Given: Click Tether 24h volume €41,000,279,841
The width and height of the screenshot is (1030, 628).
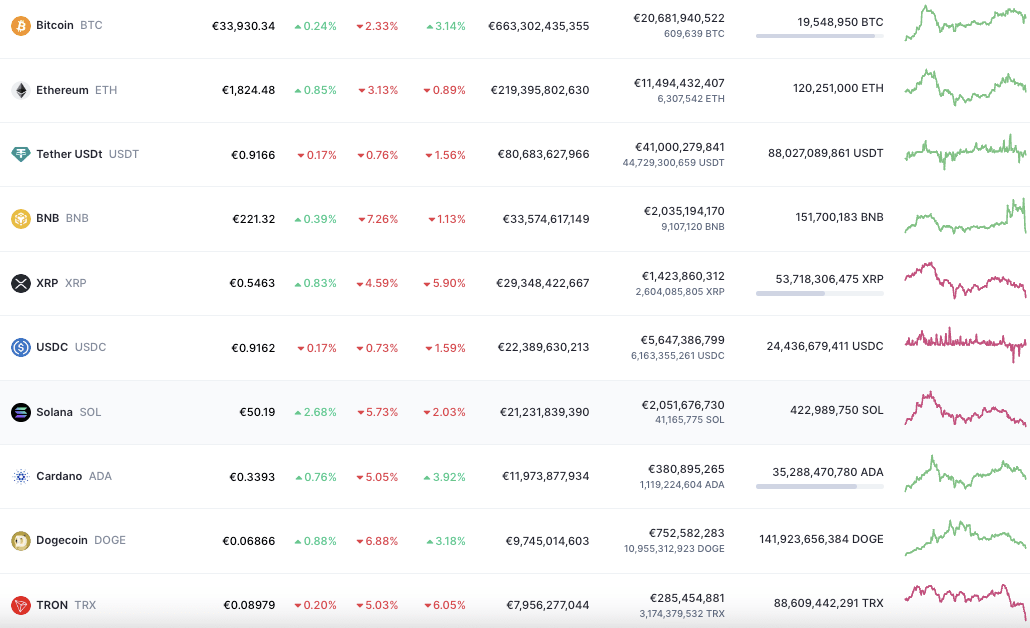Looking at the screenshot, I should click(x=680, y=147).
